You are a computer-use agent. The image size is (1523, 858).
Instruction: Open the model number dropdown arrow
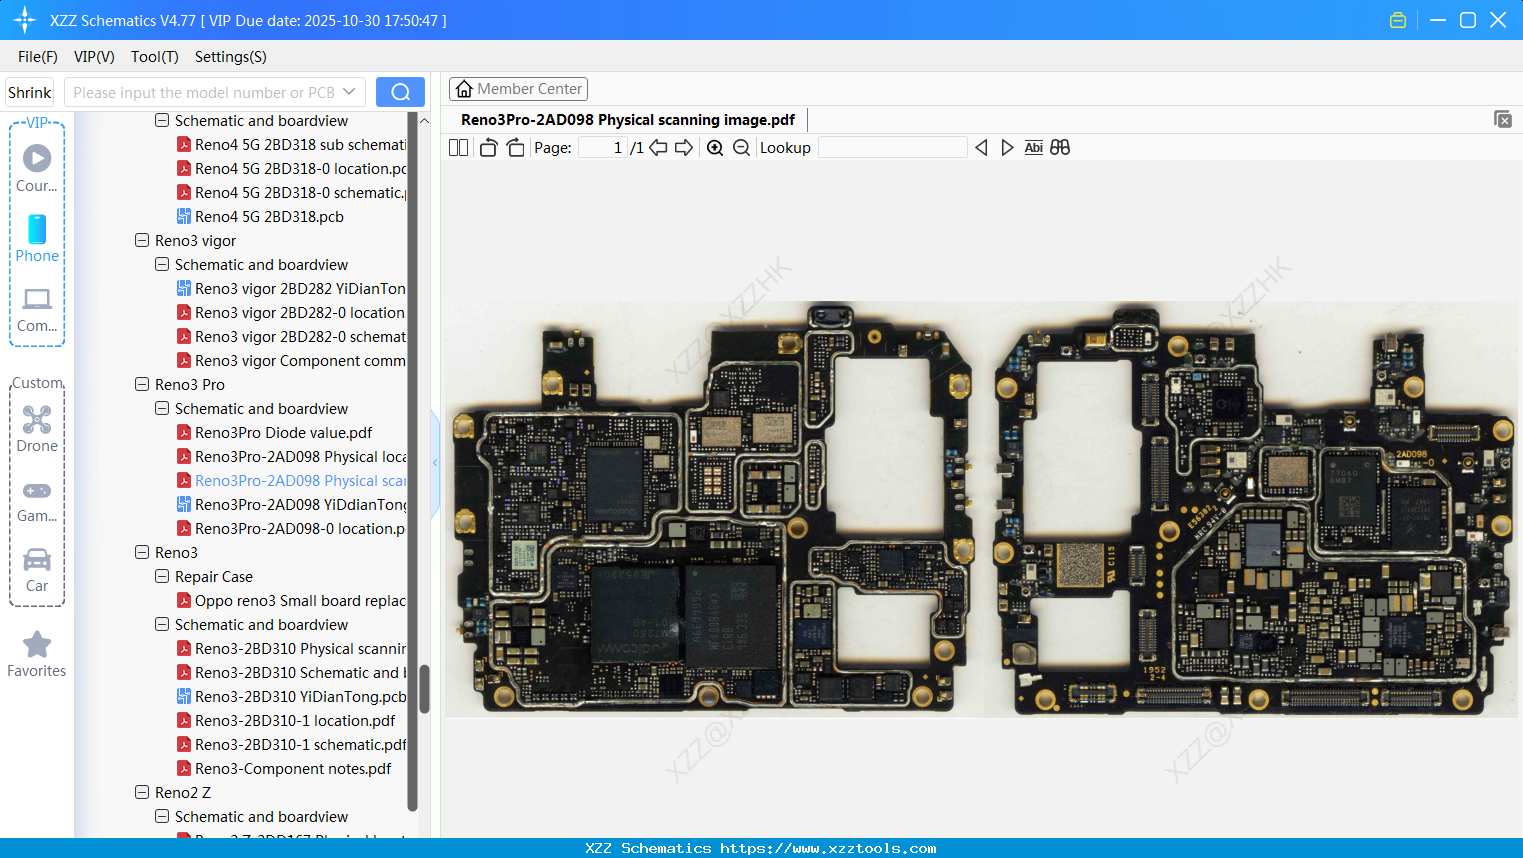point(349,92)
